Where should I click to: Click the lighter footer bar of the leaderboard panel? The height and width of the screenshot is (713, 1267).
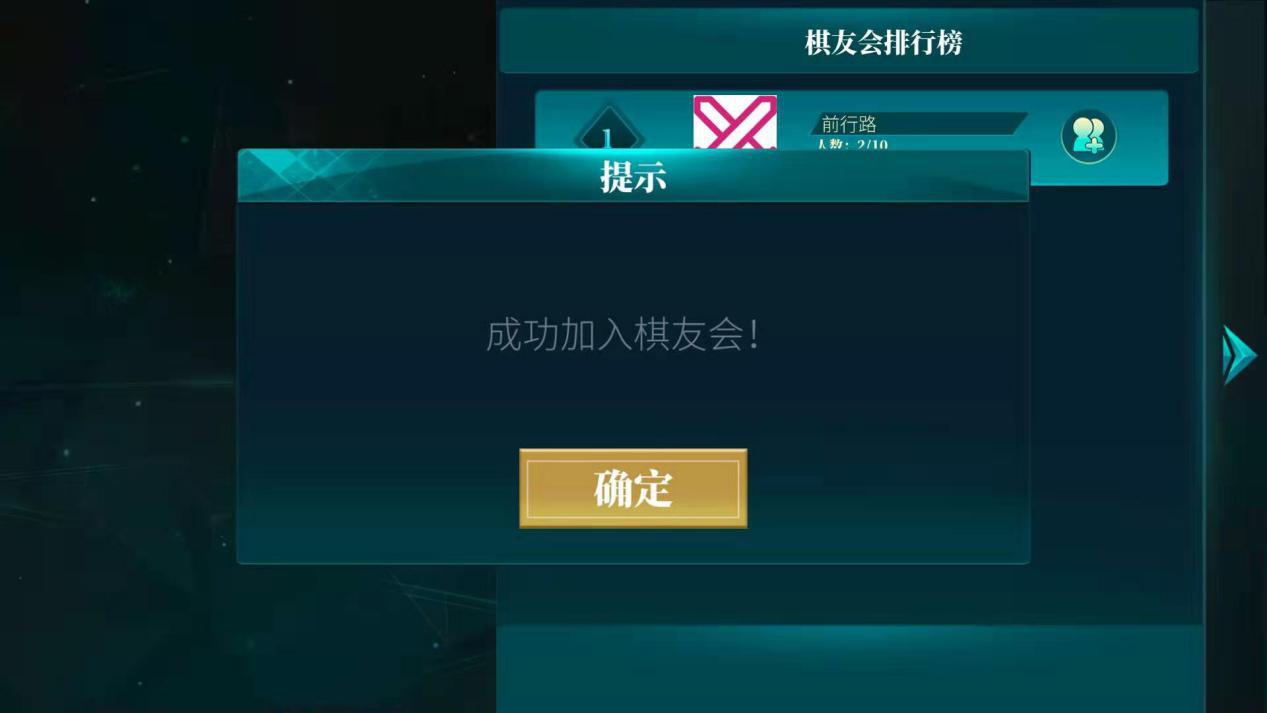850,668
